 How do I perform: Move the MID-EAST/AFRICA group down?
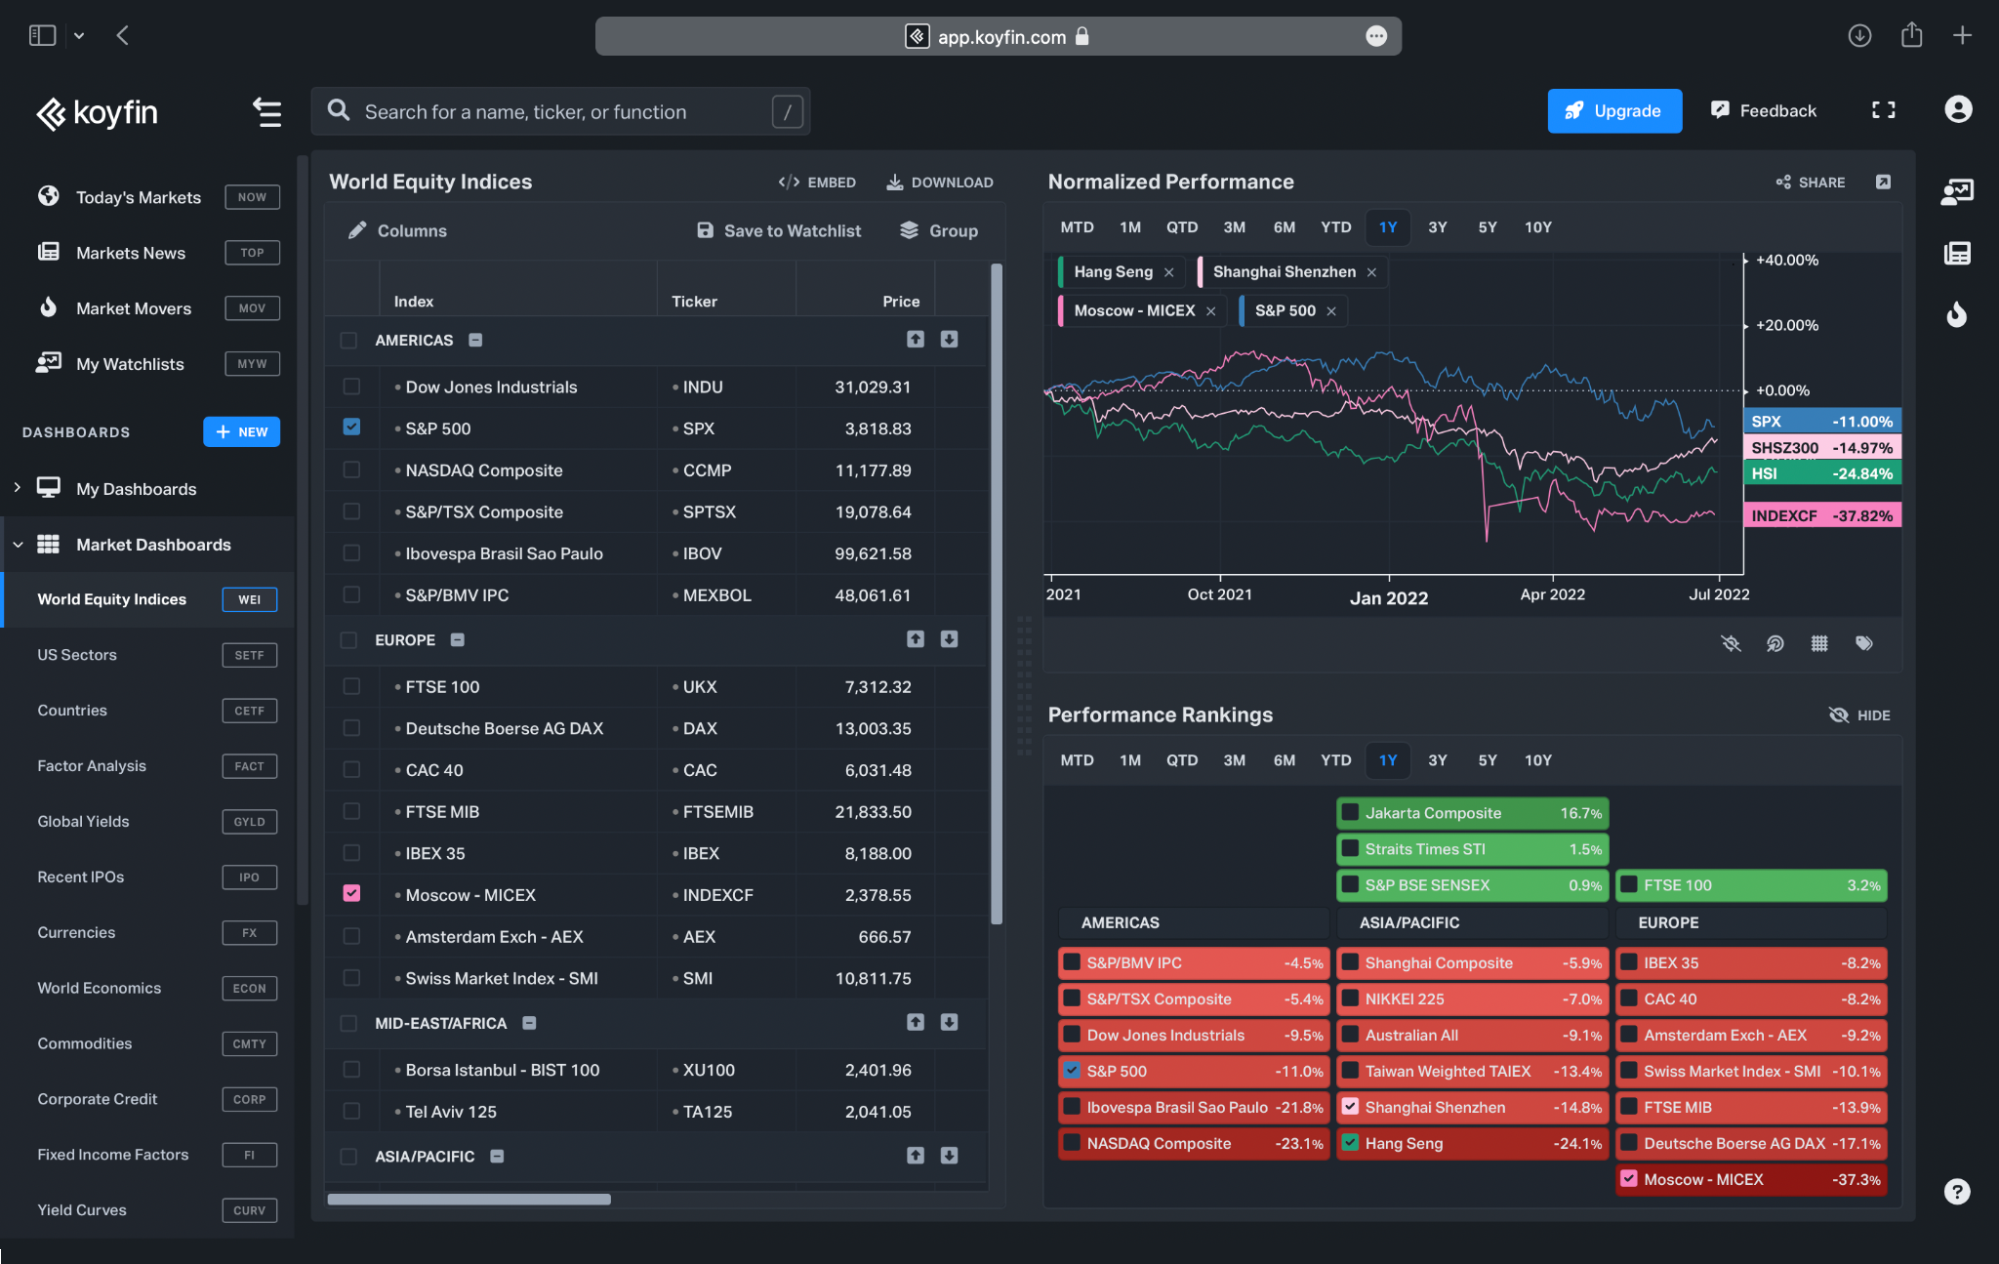tap(949, 1022)
